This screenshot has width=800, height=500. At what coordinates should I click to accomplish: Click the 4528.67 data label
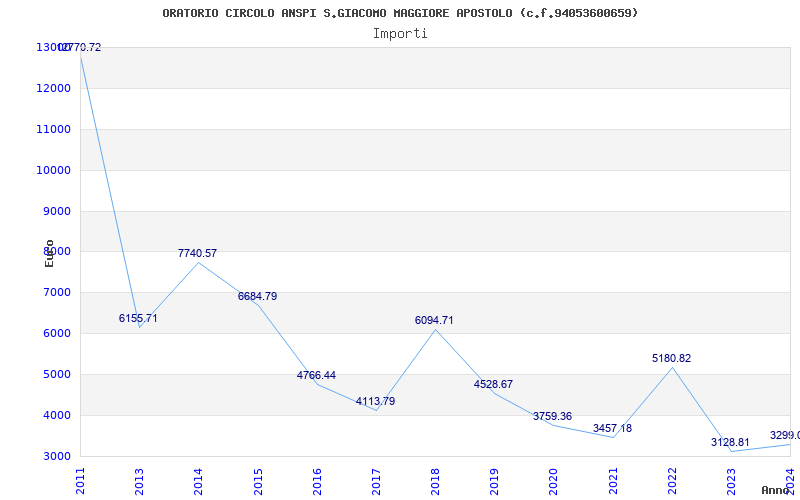click(493, 385)
